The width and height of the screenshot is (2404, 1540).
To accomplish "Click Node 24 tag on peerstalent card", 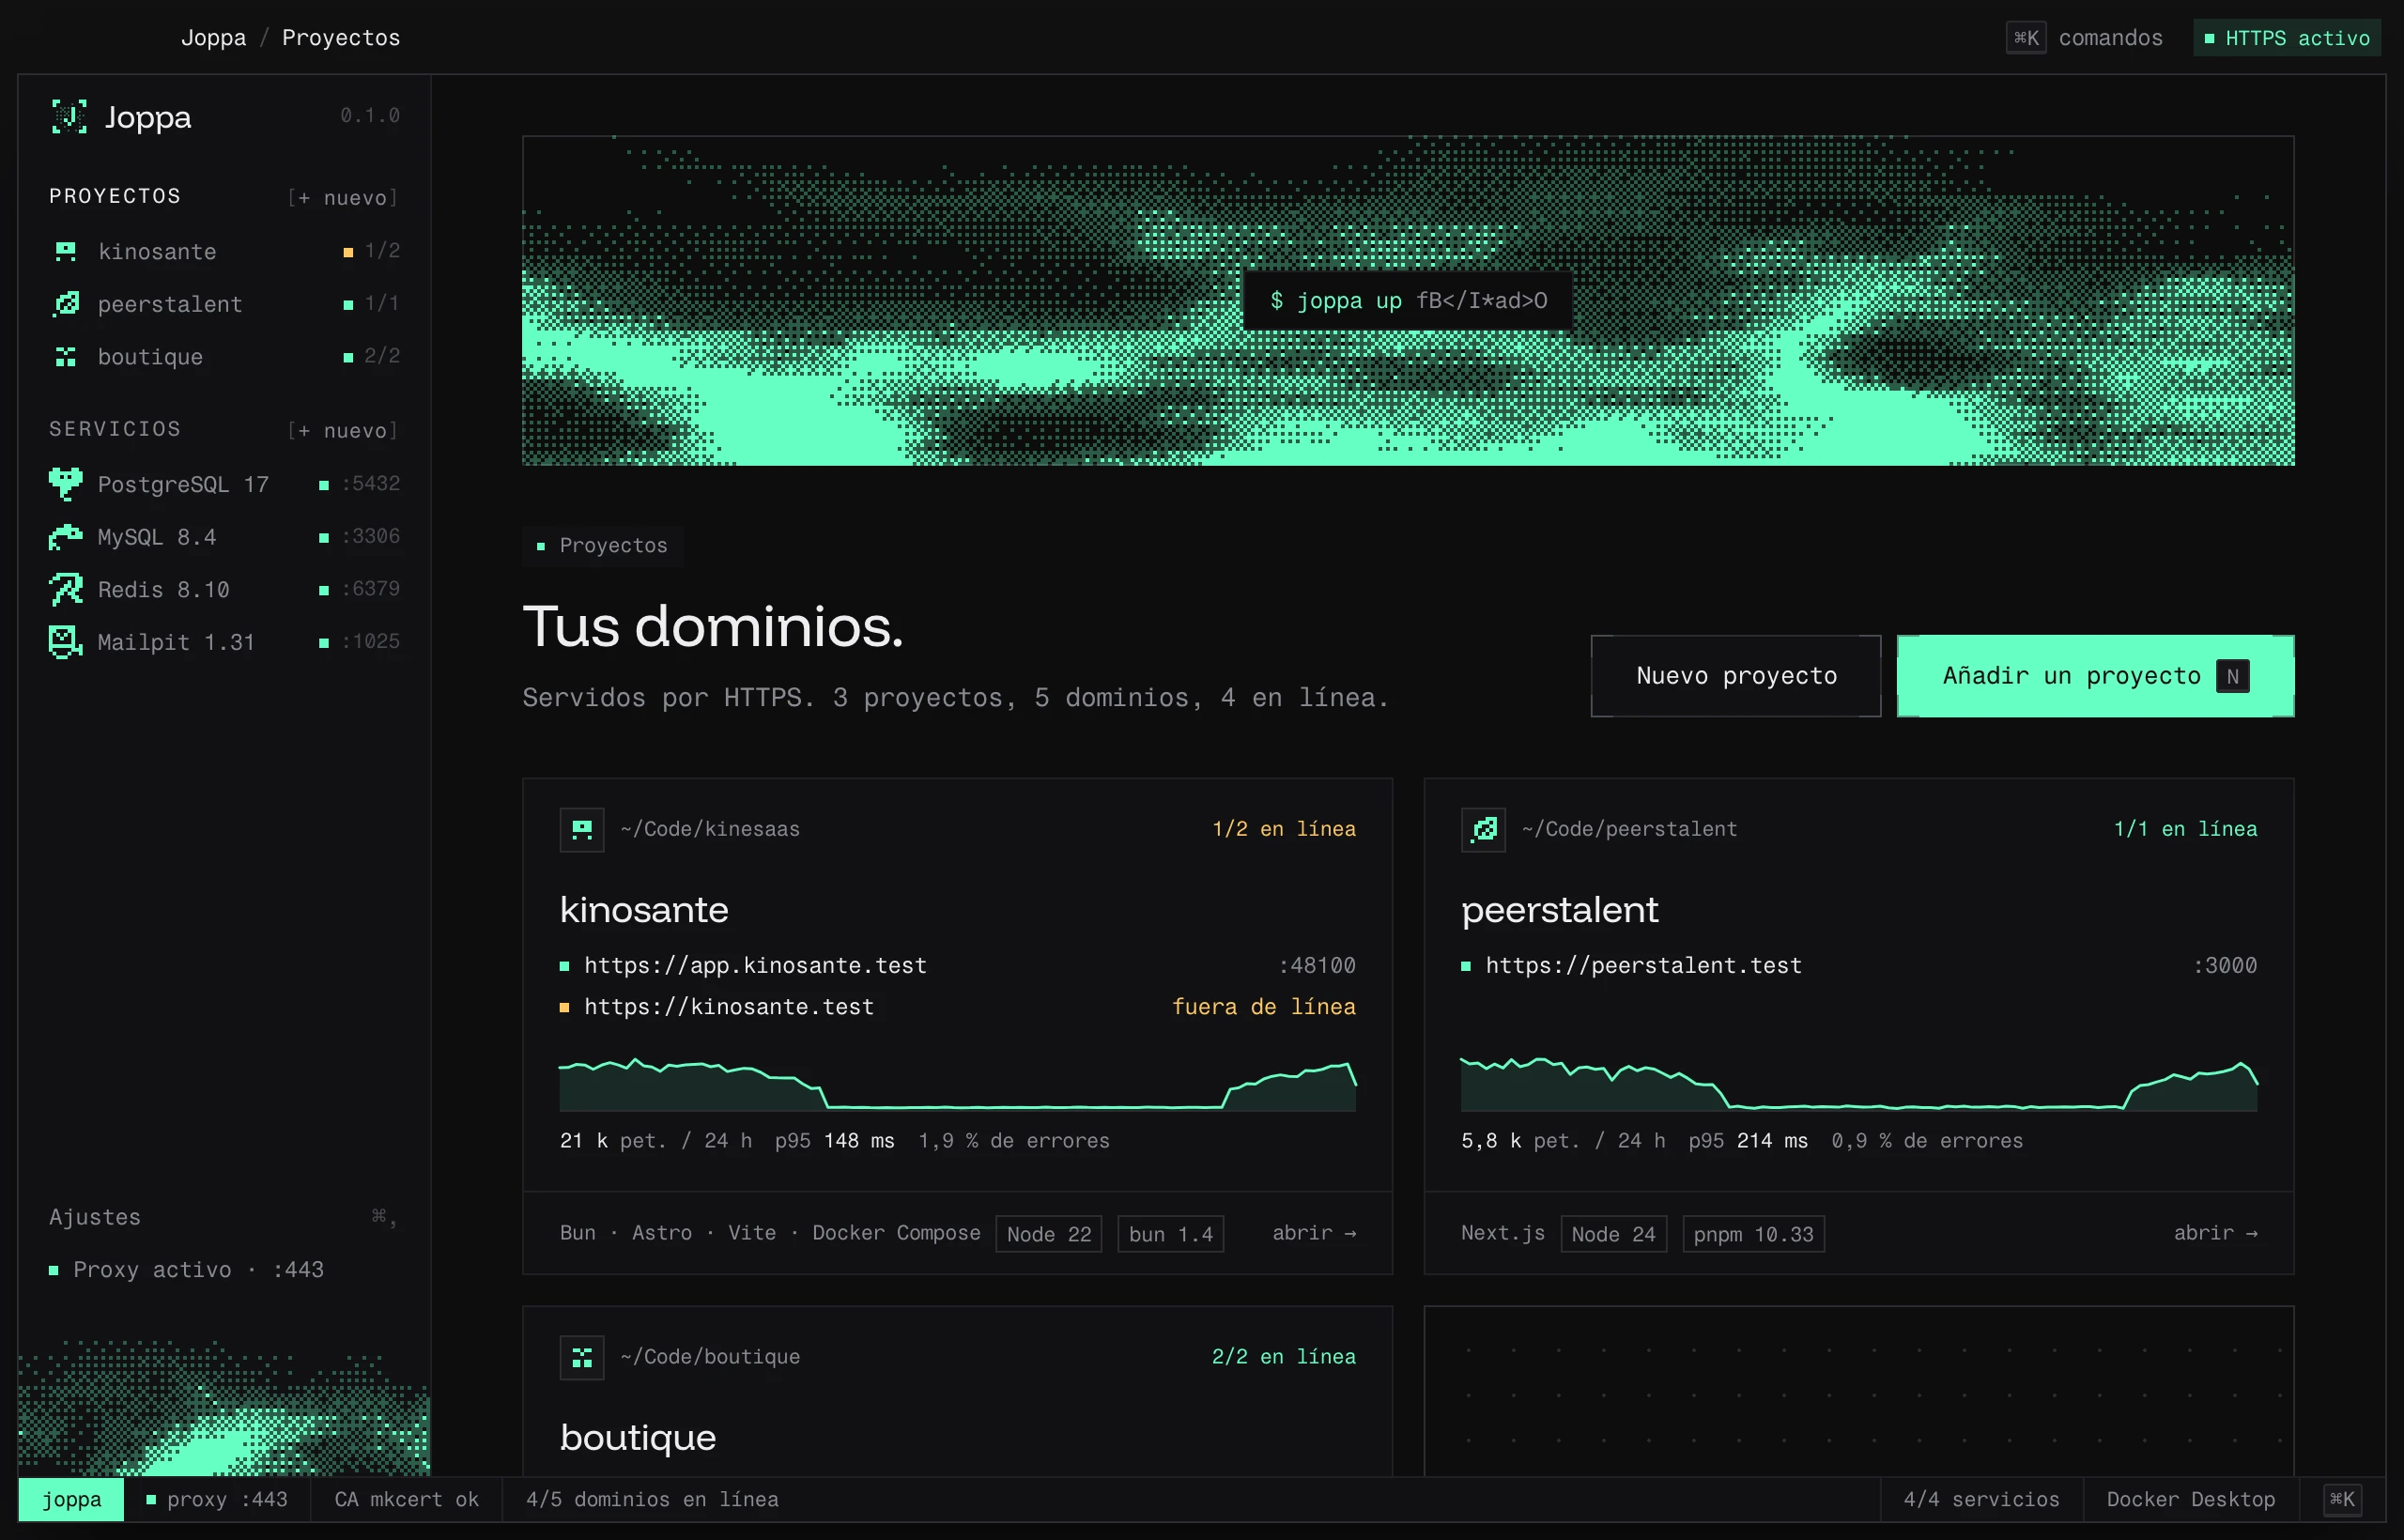I will pos(1613,1234).
